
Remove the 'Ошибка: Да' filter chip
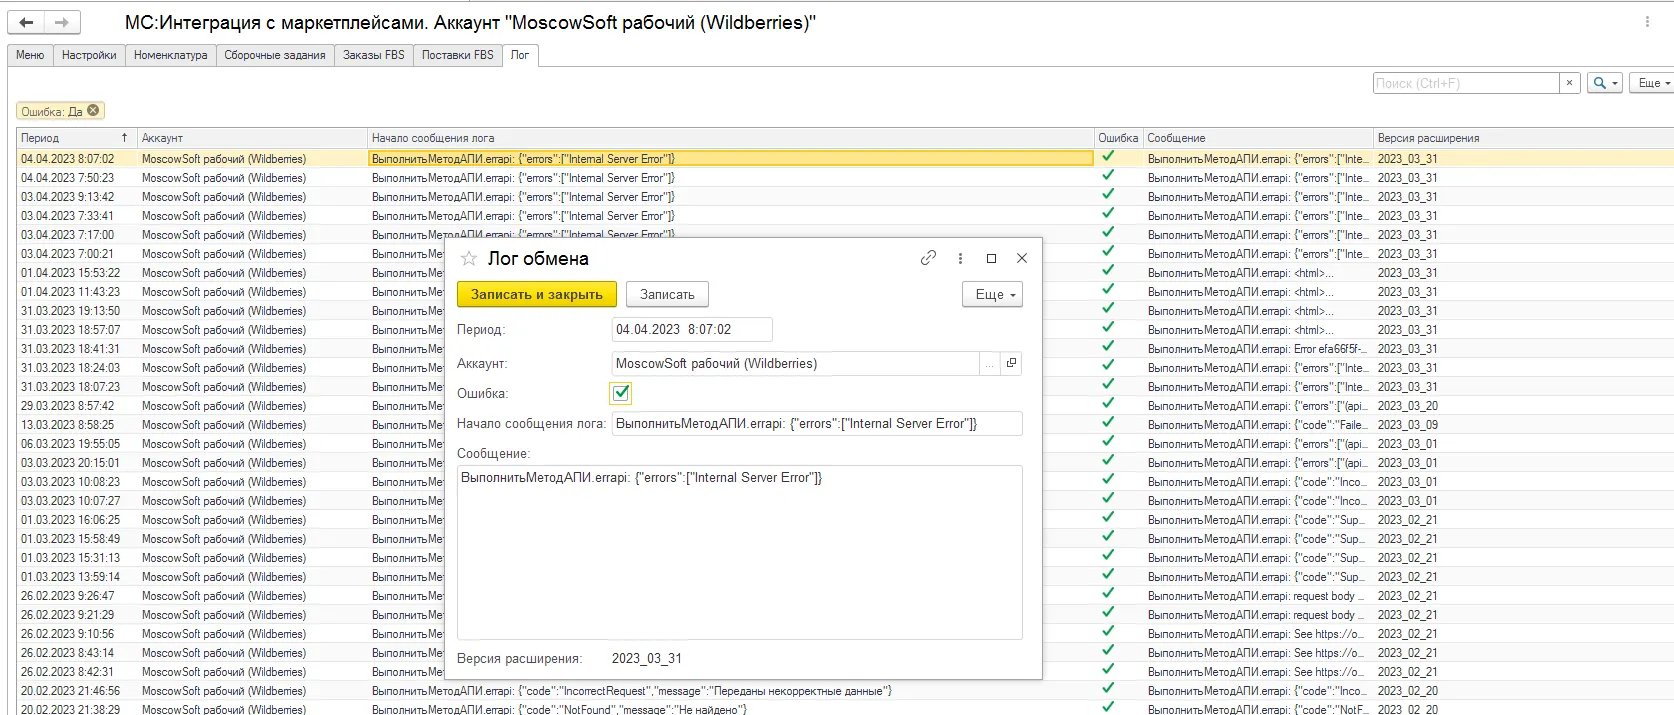[x=93, y=111]
